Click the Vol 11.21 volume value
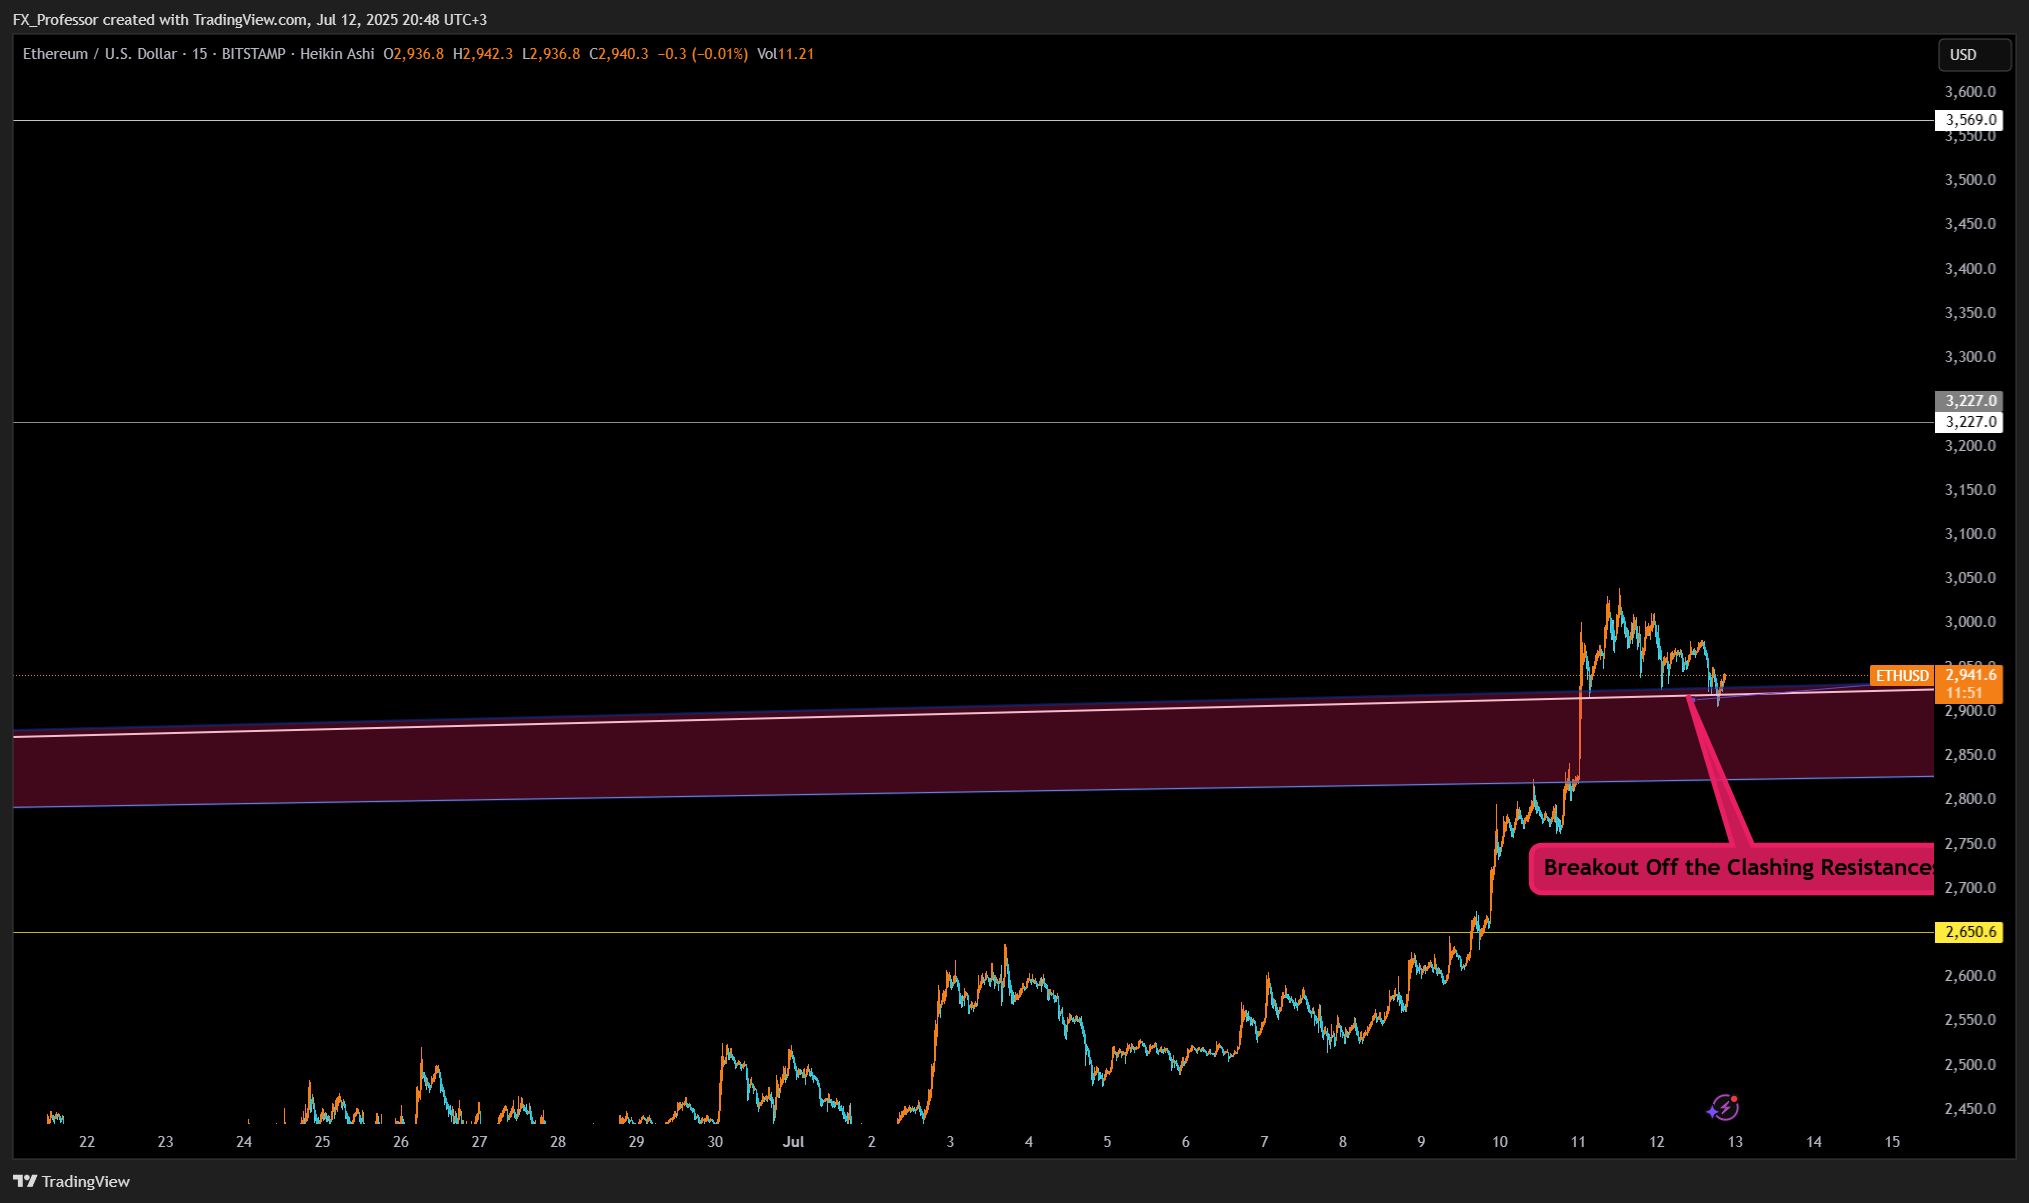Screen dimensions: 2029x1203 click(x=785, y=54)
